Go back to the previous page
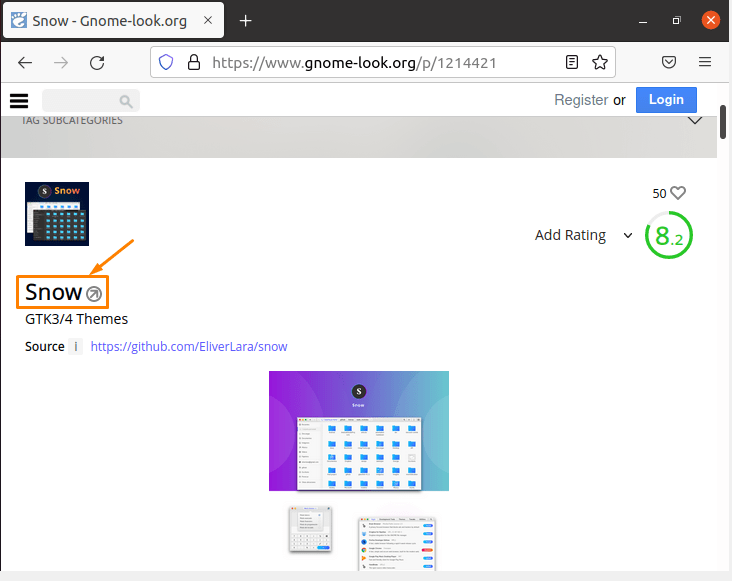 25,63
